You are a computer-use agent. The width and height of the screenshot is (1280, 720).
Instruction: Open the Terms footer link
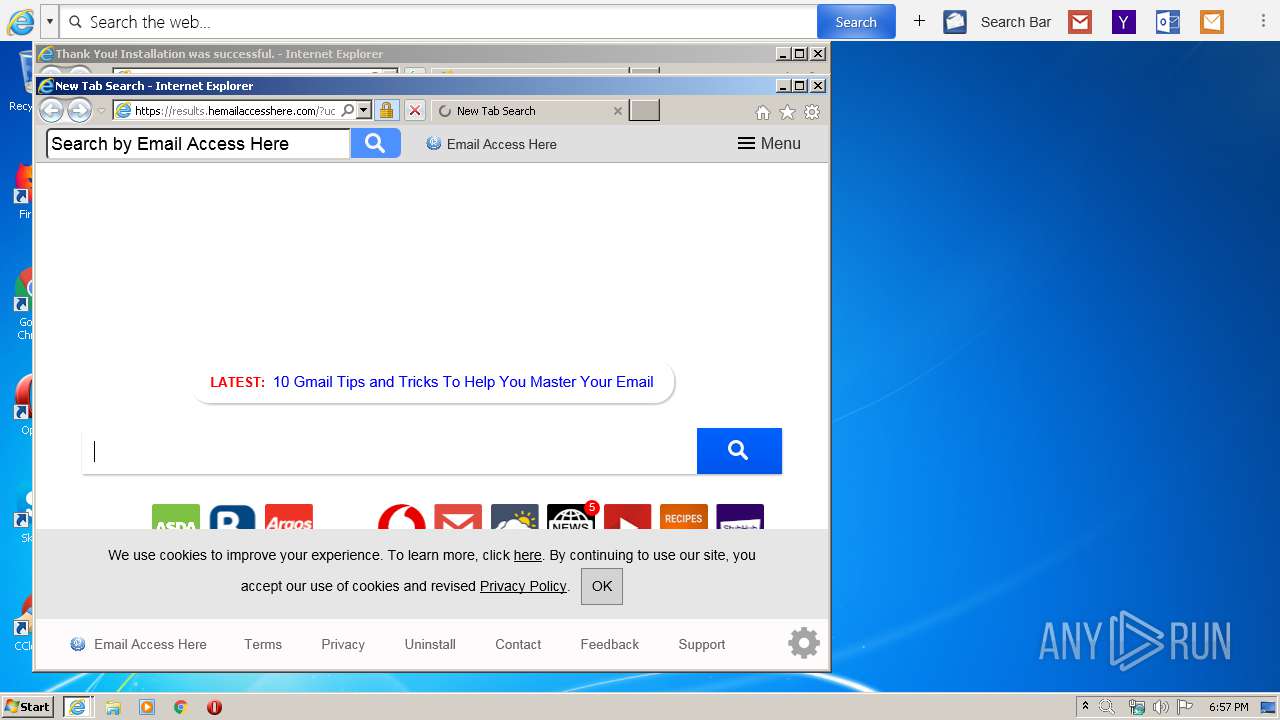tap(263, 644)
